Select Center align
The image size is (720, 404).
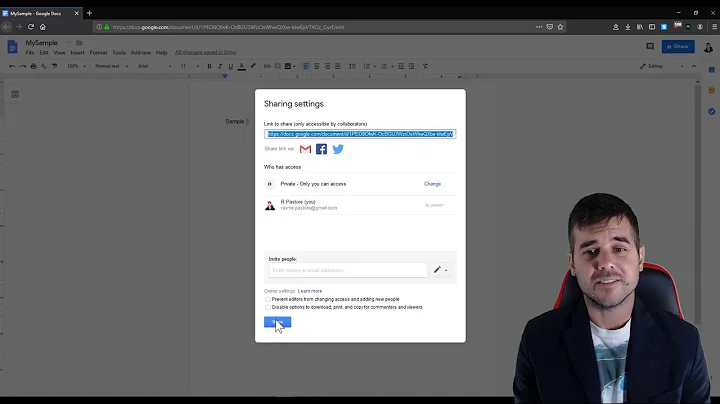[316, 66]
